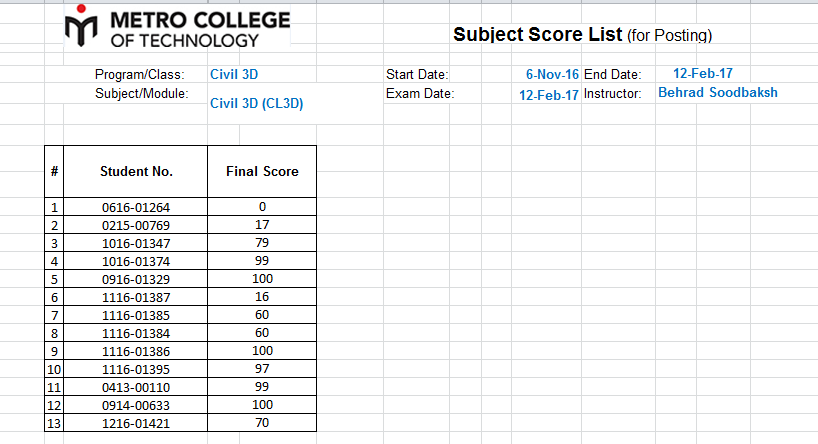Select the Final Score header cell
This screenshot has height=444, width=818.
pyautogui.click(x=262, y=172)
